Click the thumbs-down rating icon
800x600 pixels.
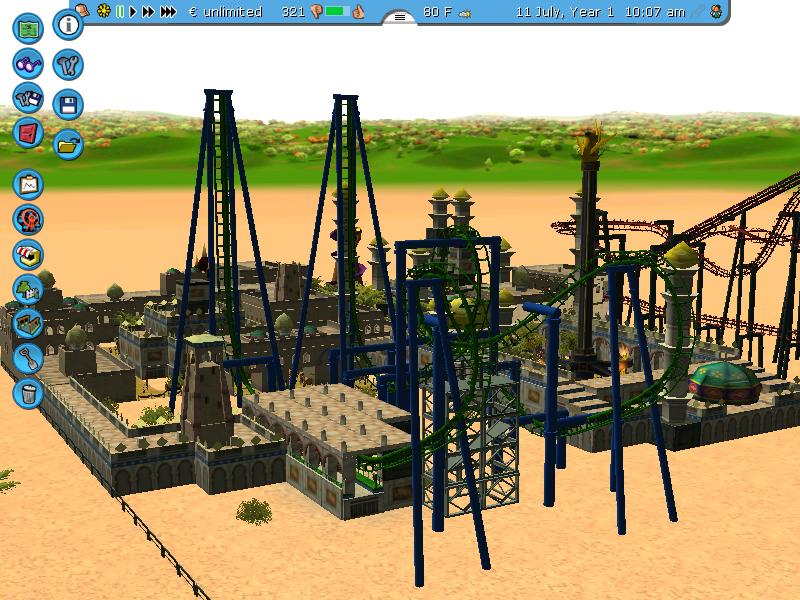point(316,12)
